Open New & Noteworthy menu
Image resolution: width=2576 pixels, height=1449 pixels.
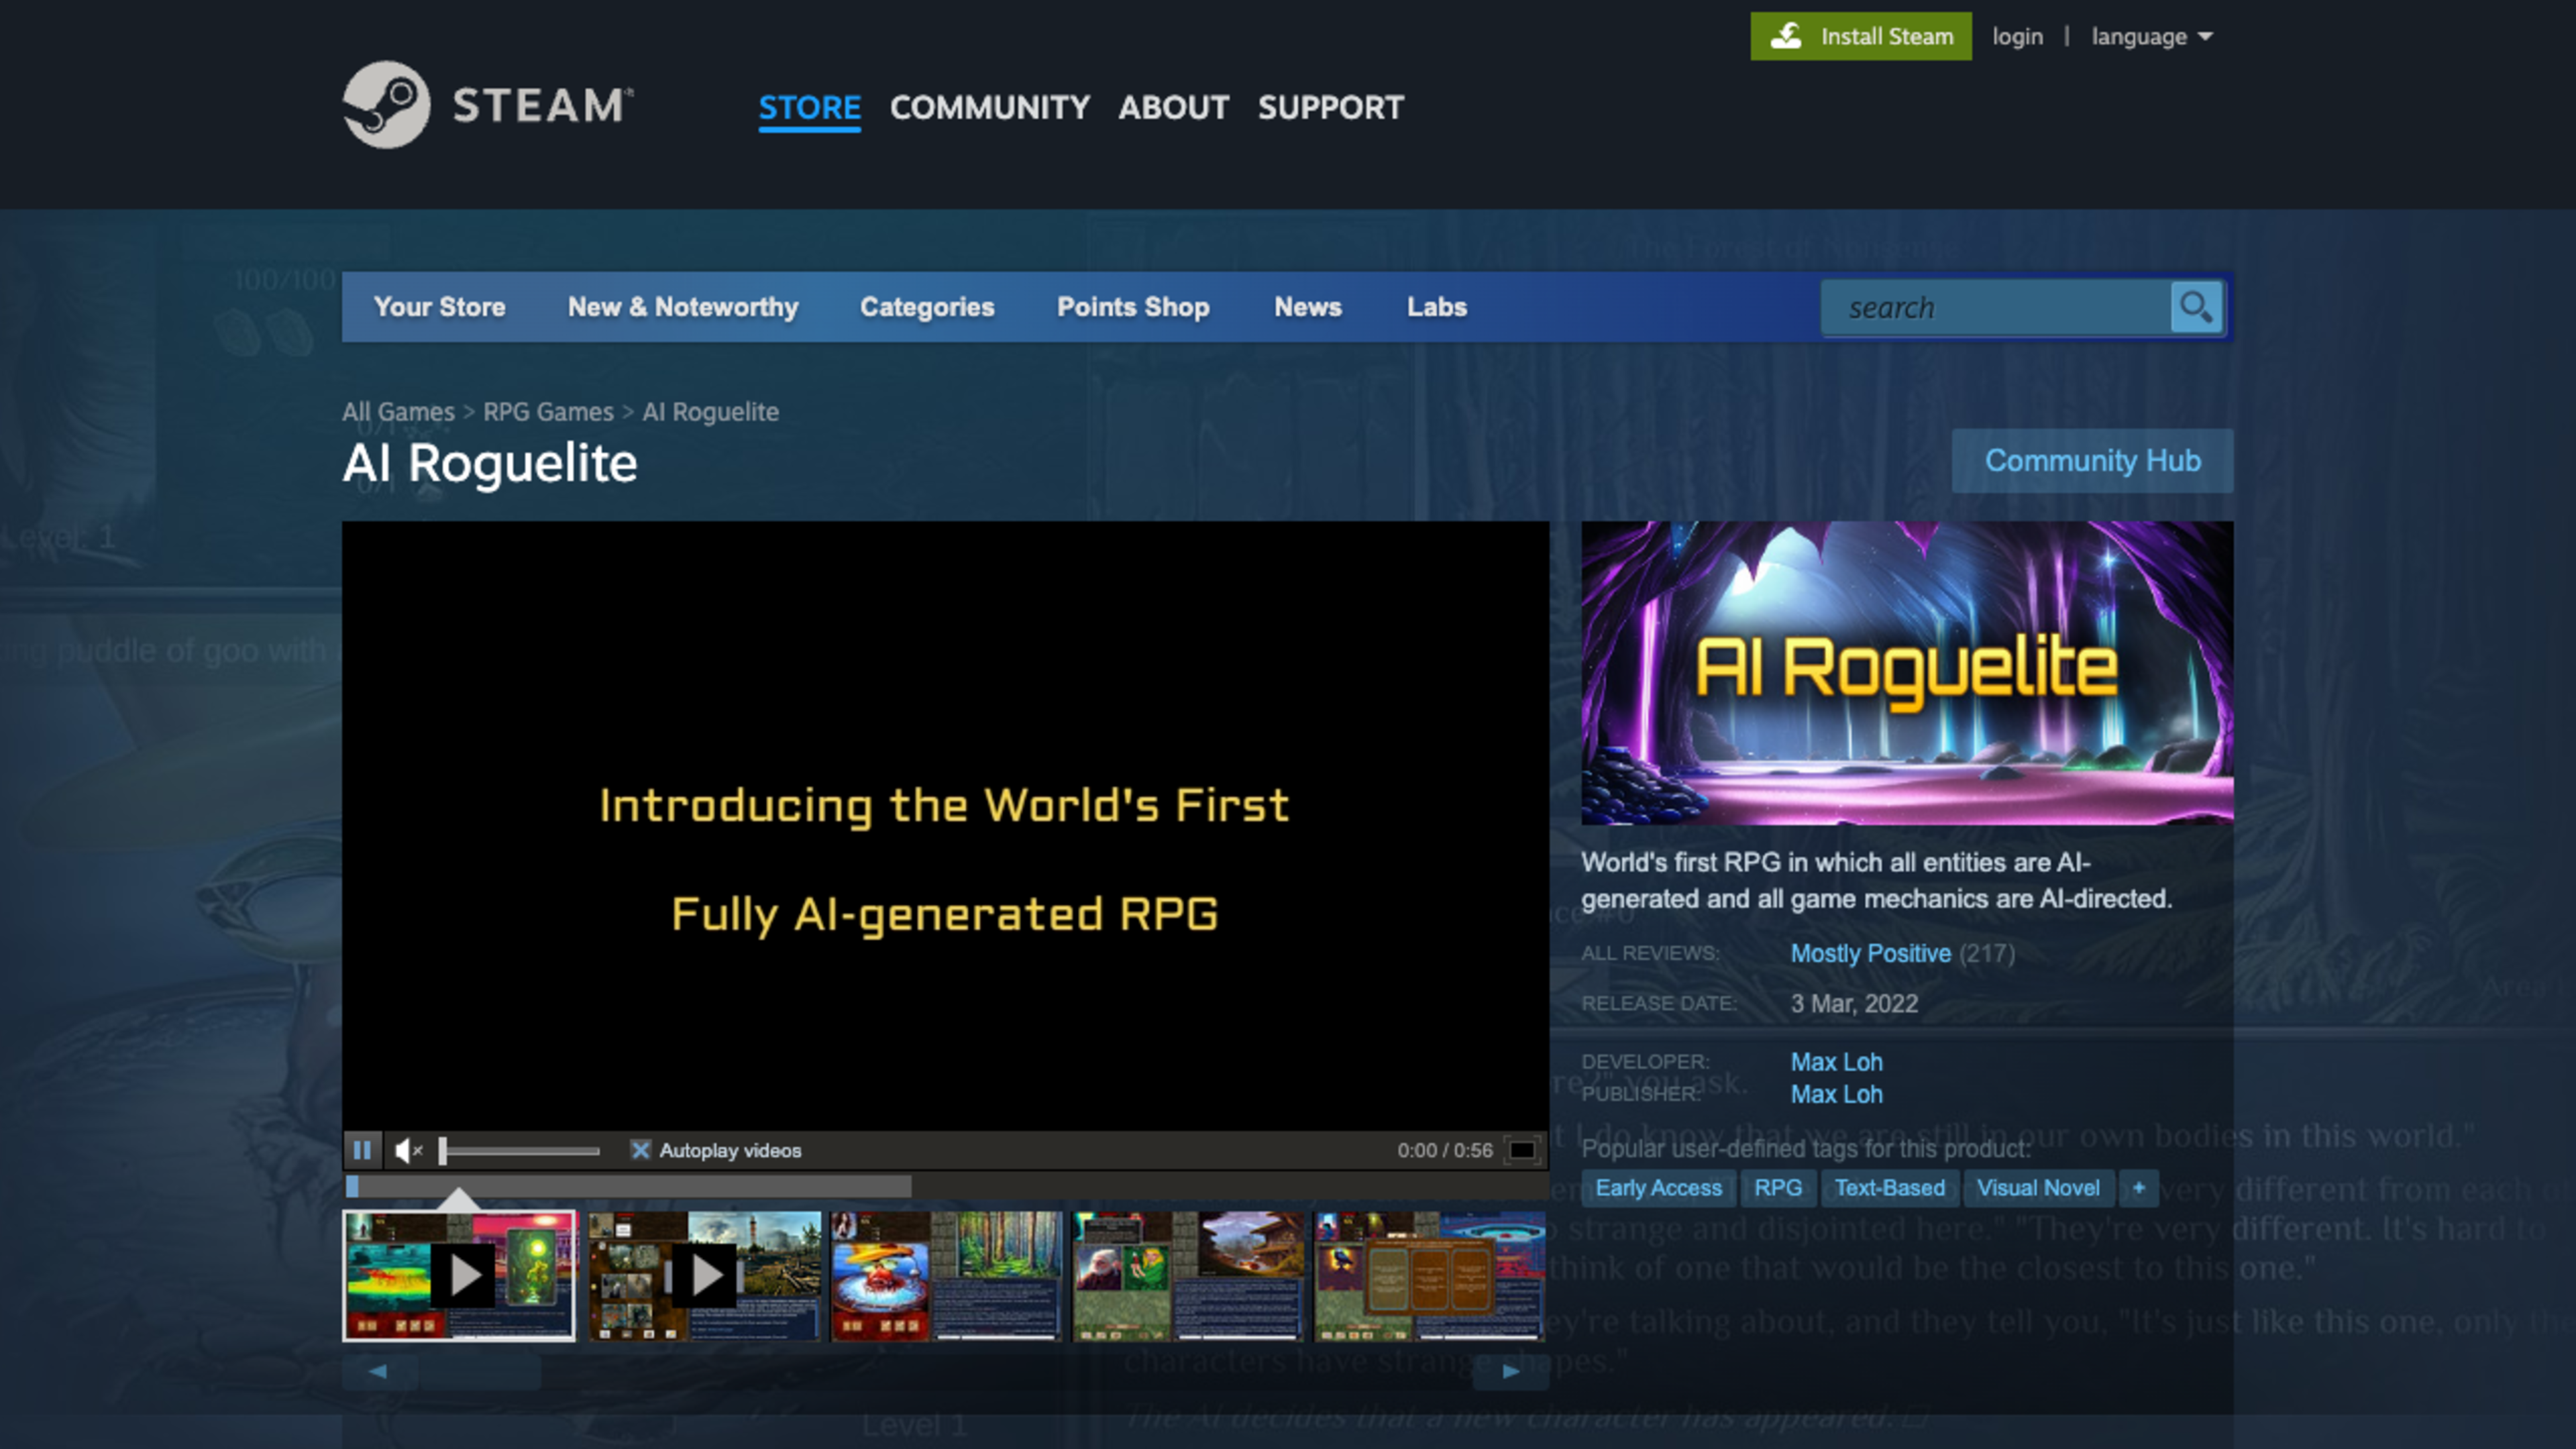coord(683,307)
